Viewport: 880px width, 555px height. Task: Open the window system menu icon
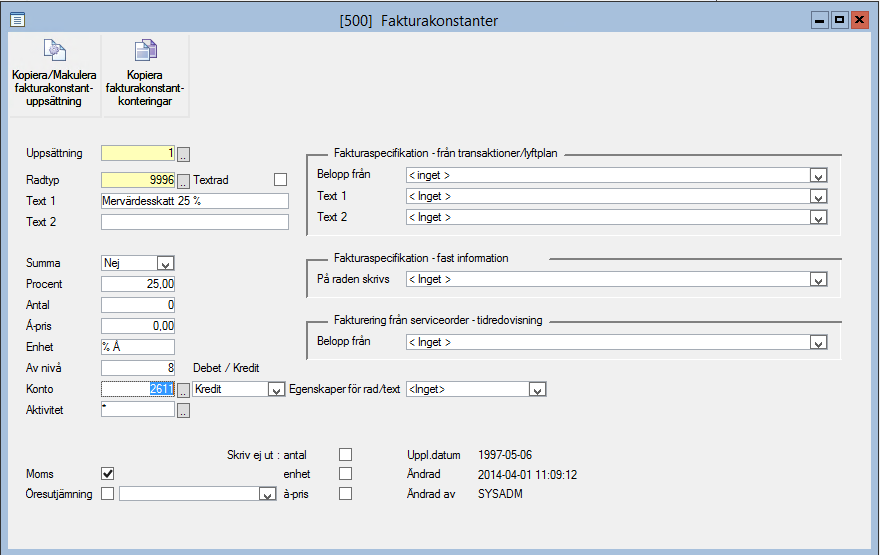[17, 20]
